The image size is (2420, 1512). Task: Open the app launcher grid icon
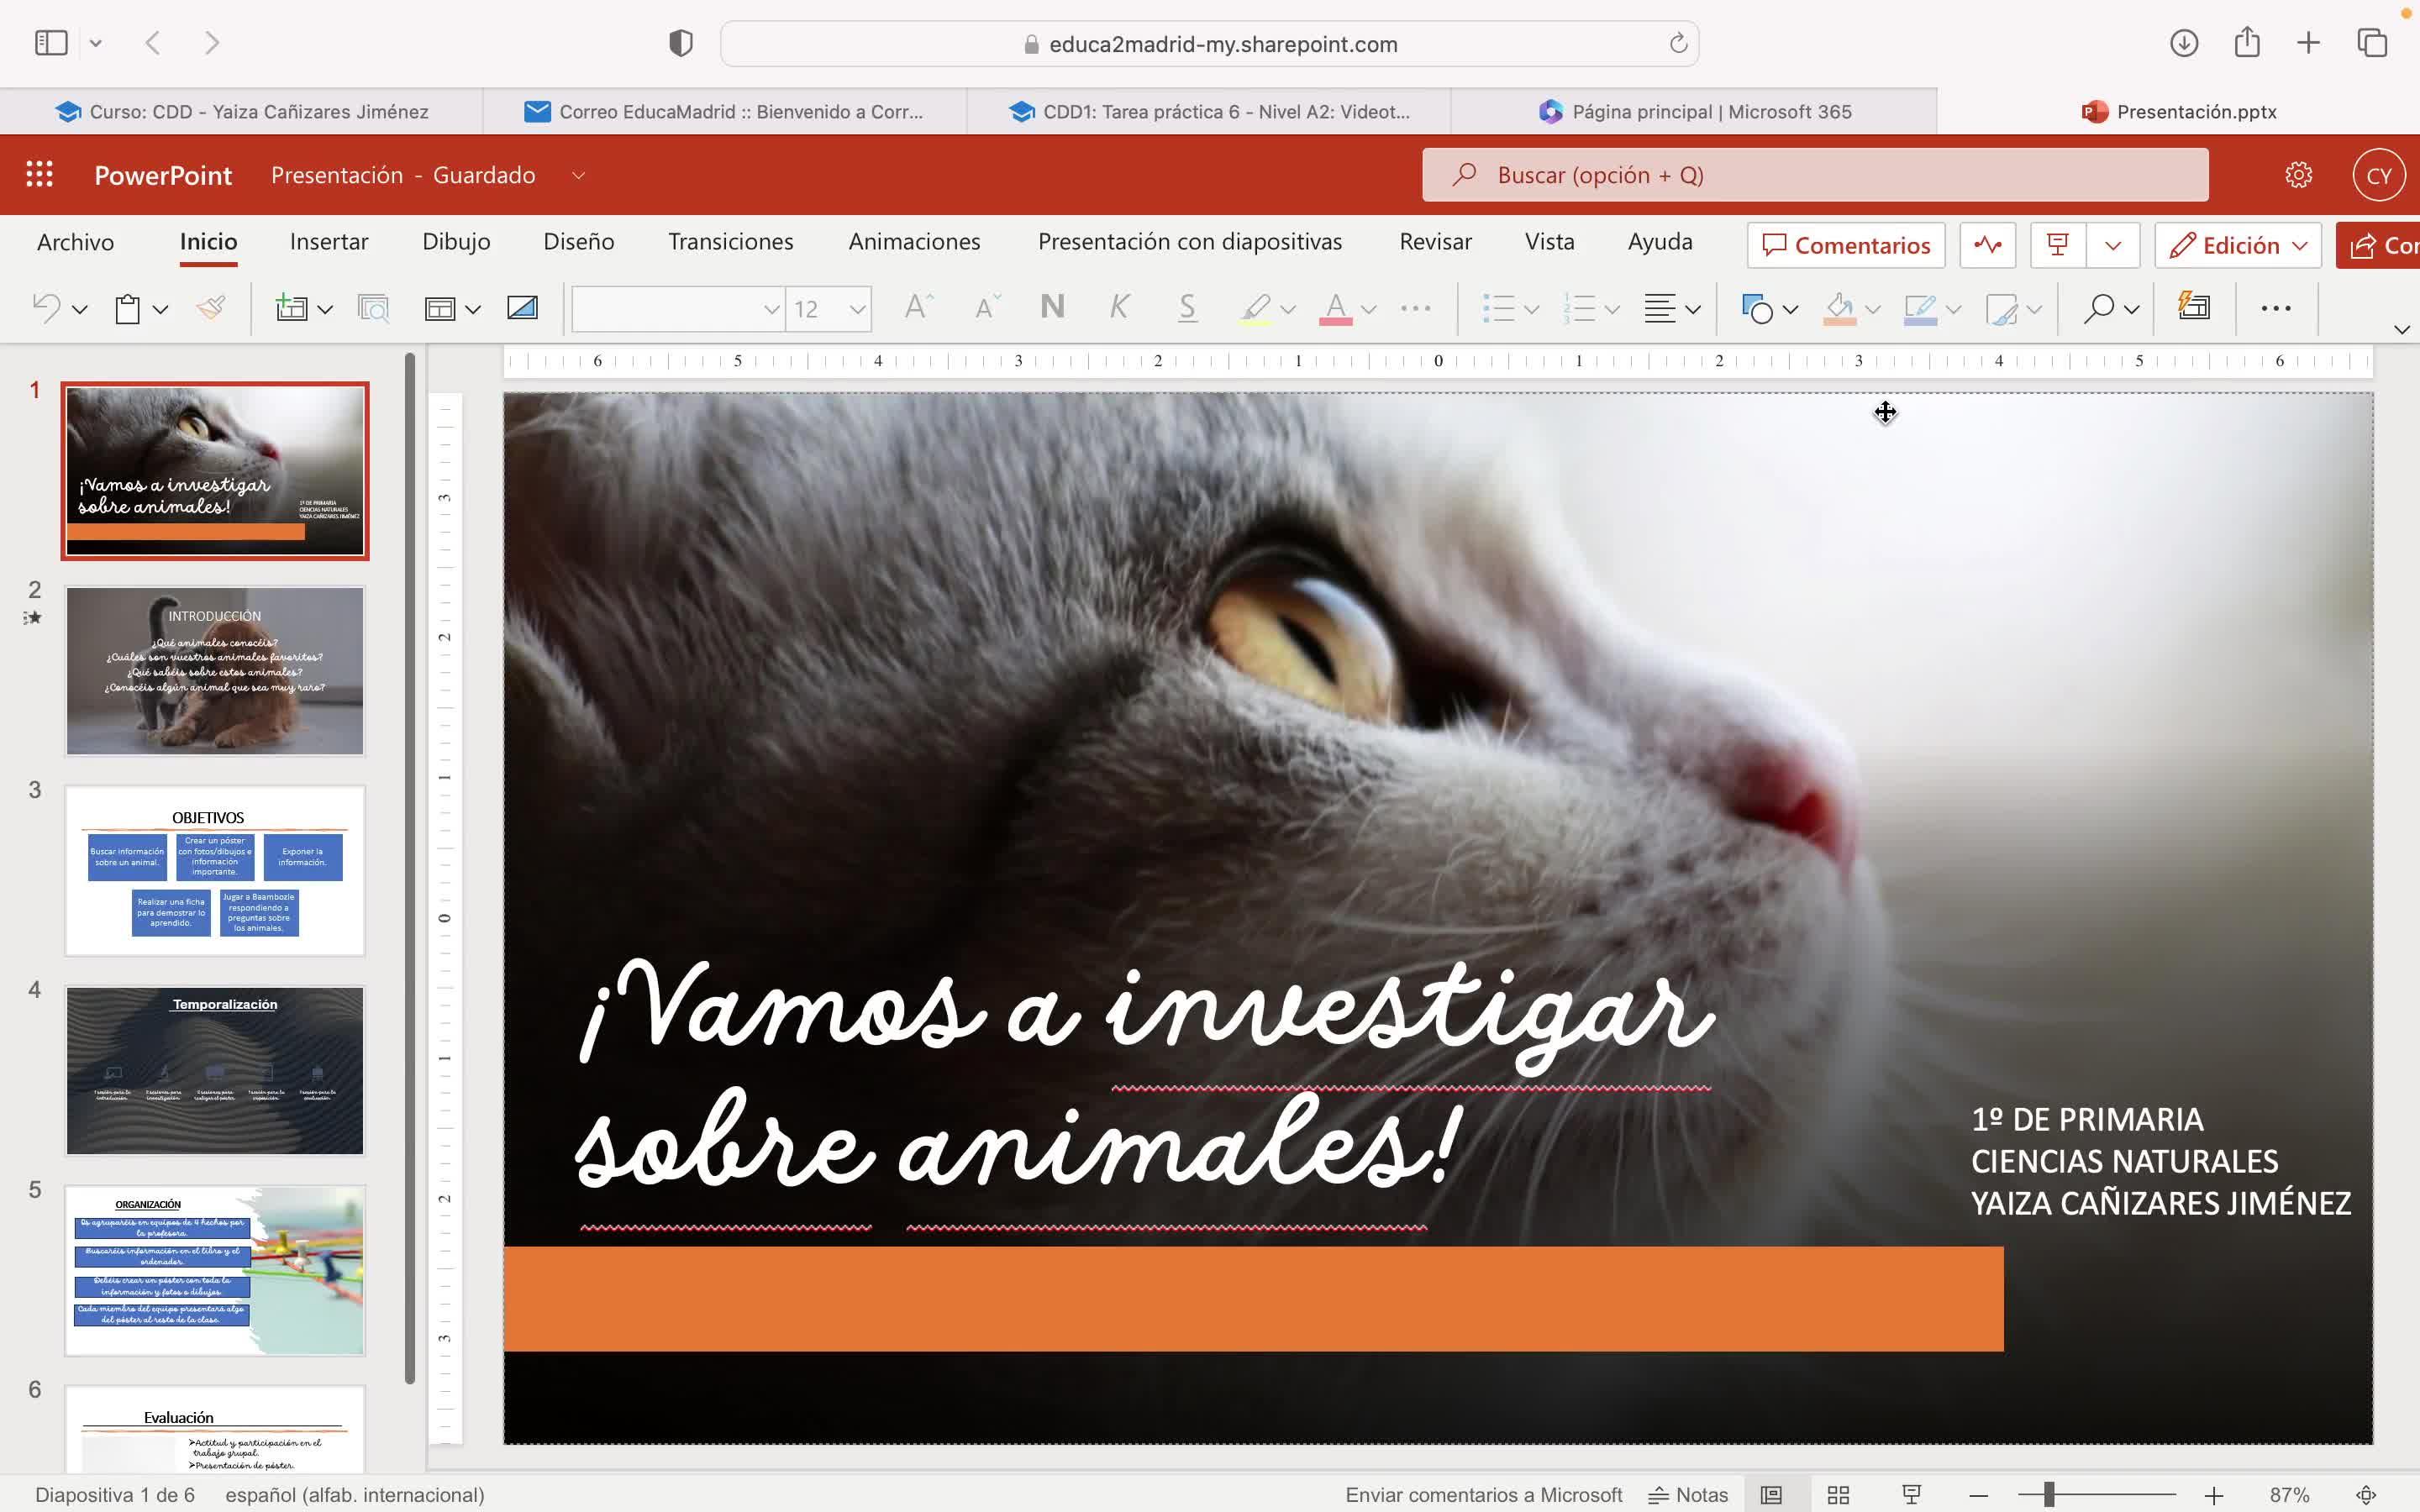pos(39,175)
